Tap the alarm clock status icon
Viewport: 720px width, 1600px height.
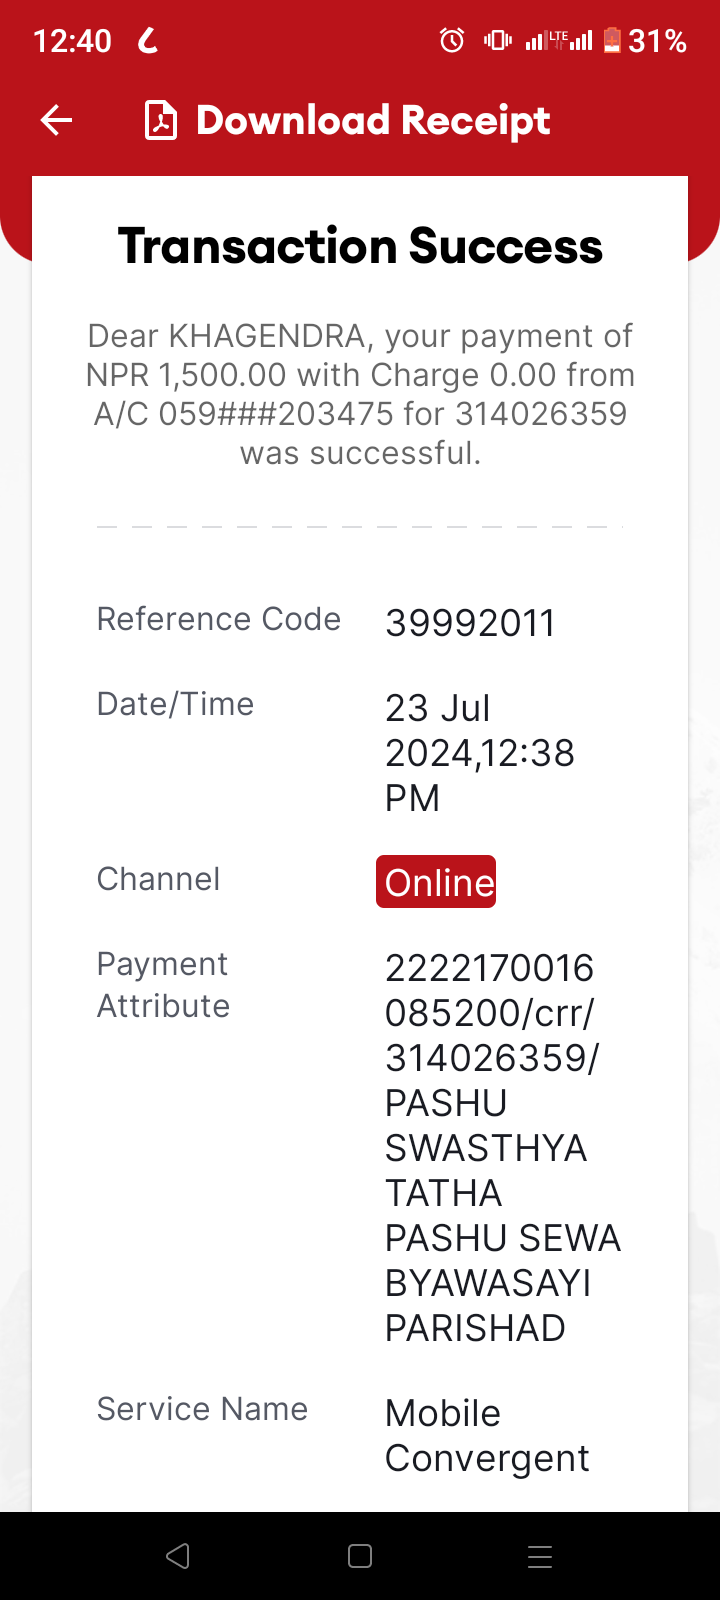452,40
